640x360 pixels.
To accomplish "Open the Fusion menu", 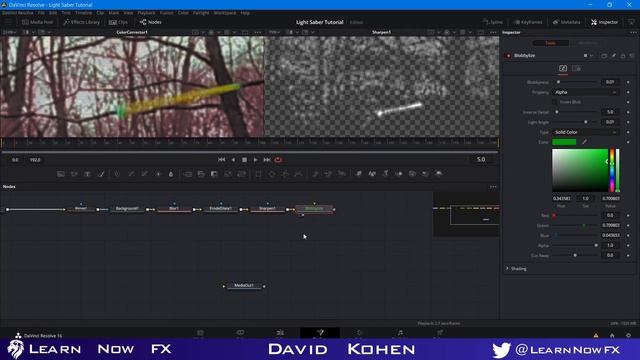I will coord(166,13).
